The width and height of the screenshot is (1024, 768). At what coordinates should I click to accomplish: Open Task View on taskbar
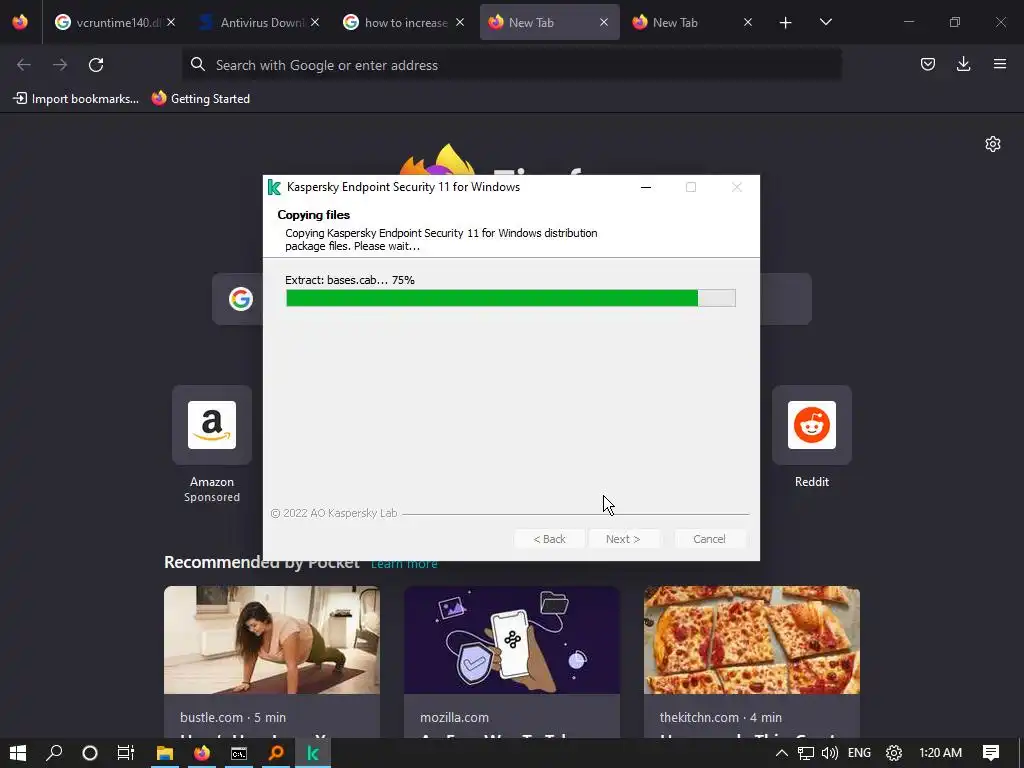126,753
